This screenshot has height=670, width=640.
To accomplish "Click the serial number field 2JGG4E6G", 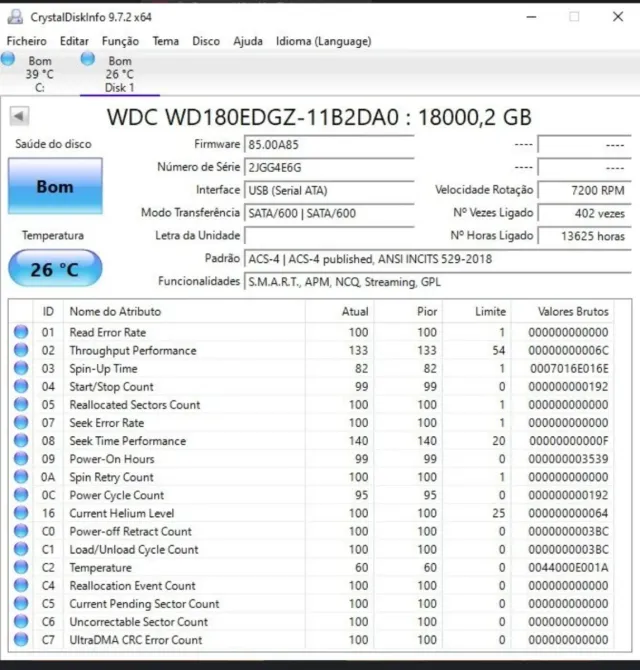I will [x=329, y=168].
